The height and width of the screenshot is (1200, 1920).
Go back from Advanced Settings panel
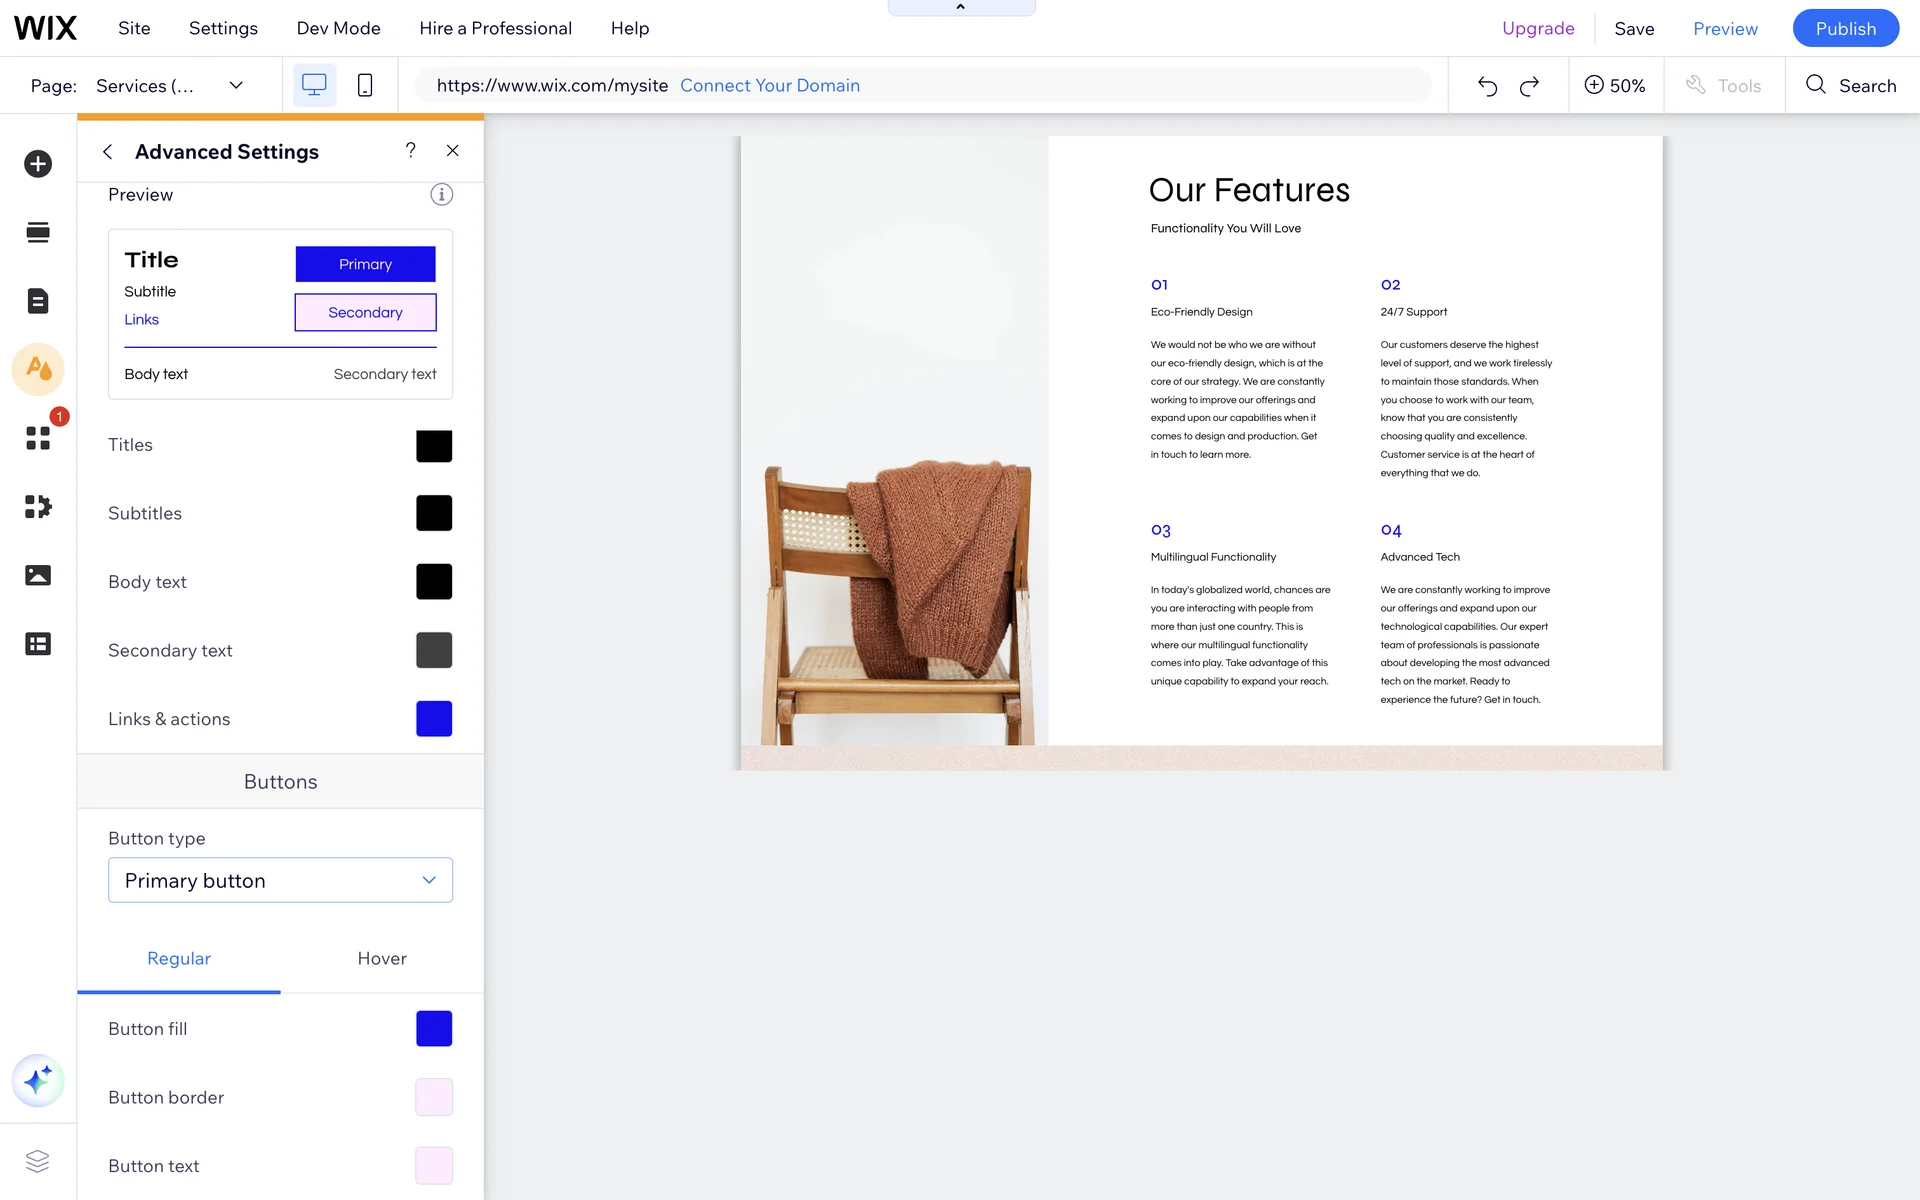108,151
